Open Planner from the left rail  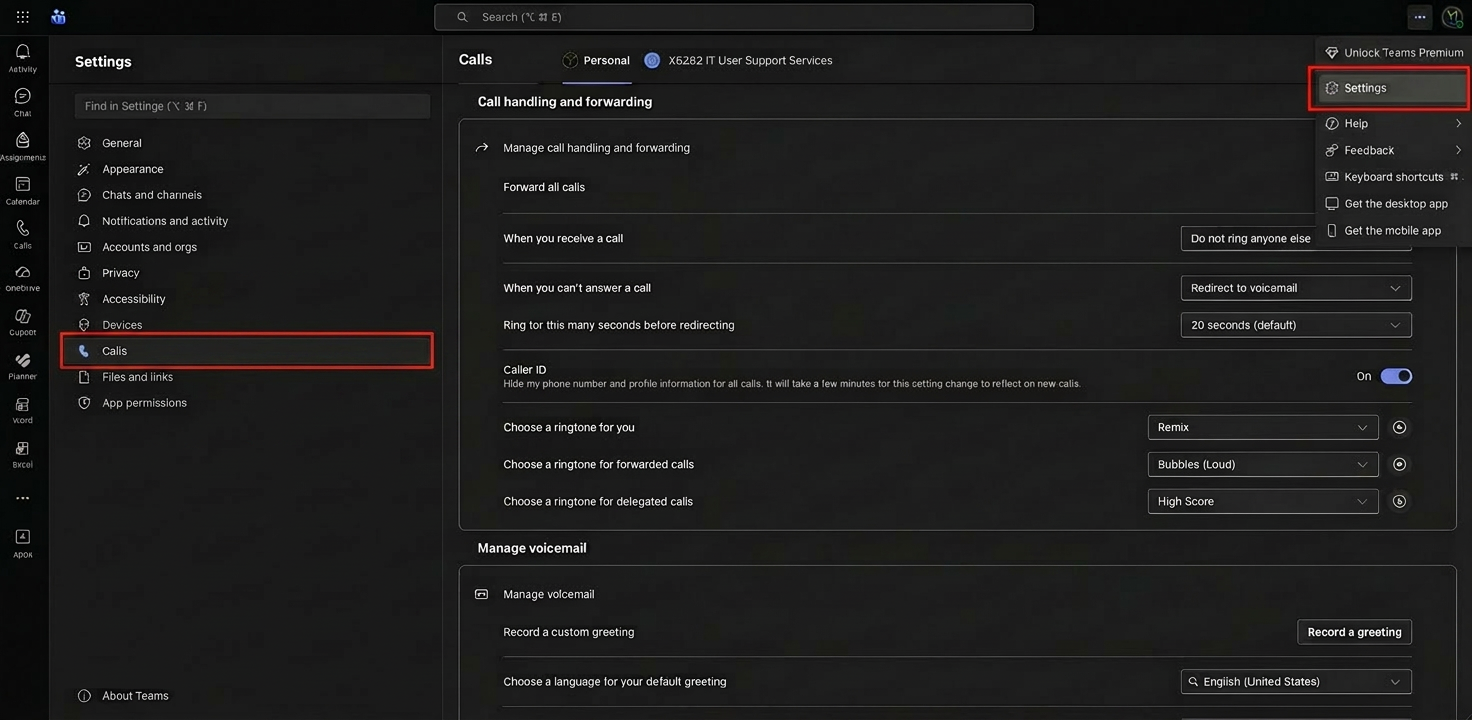pos(22,366)
